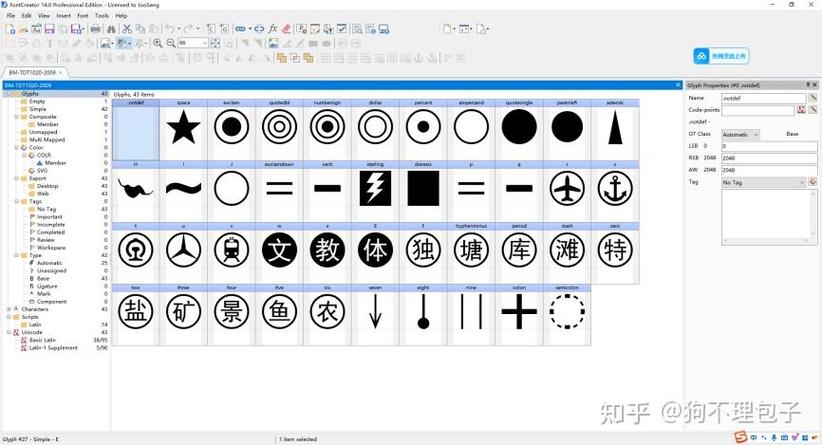Open the Tools menu

102,16
